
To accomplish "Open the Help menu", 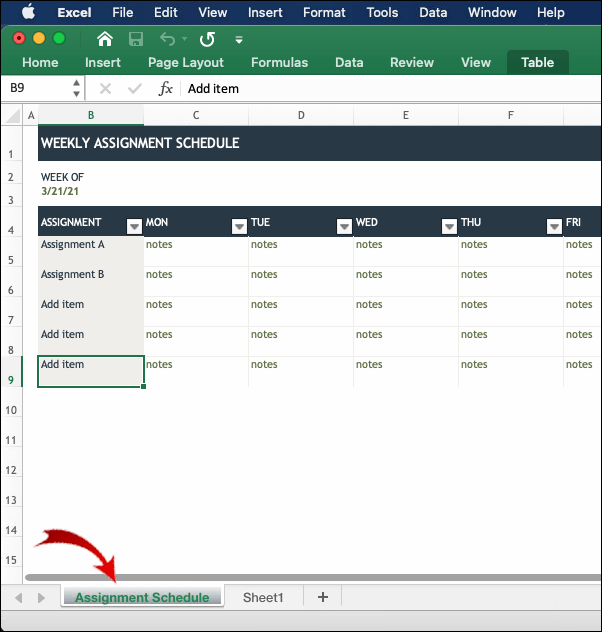I will tap(550, 12).
